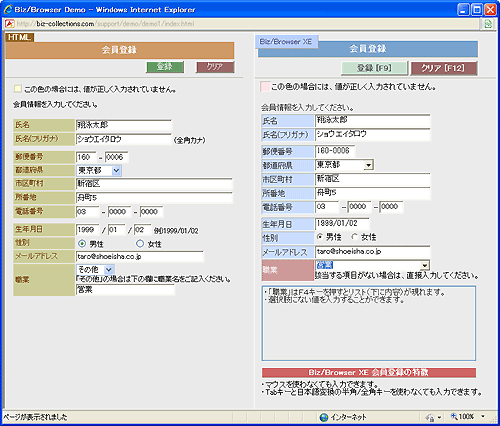Click birth year field 1999
The height and width of the screenshot is (426, 500).
87,230
